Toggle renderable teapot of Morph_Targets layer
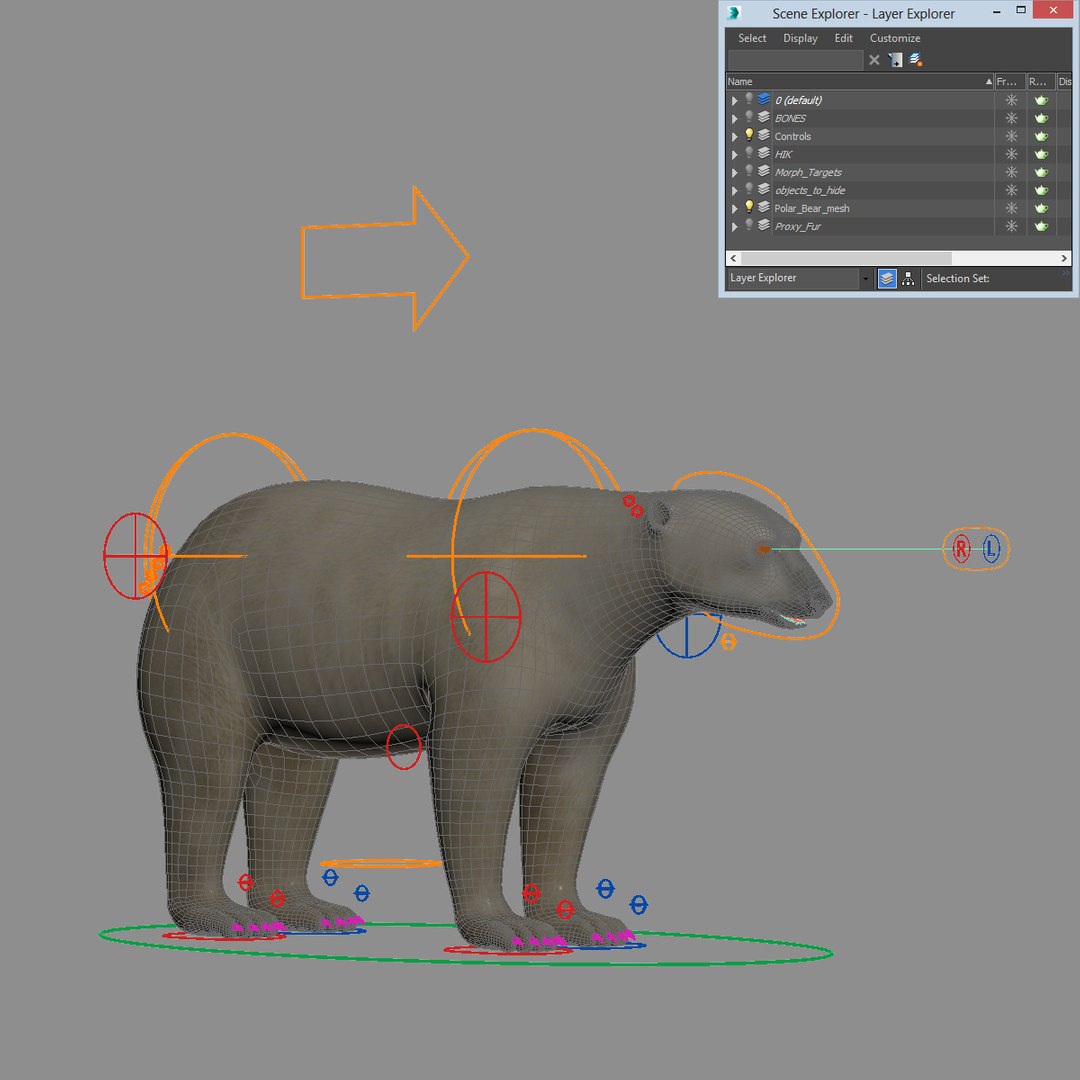This screenshot has width=1080, height=1080. (1041, 172)
